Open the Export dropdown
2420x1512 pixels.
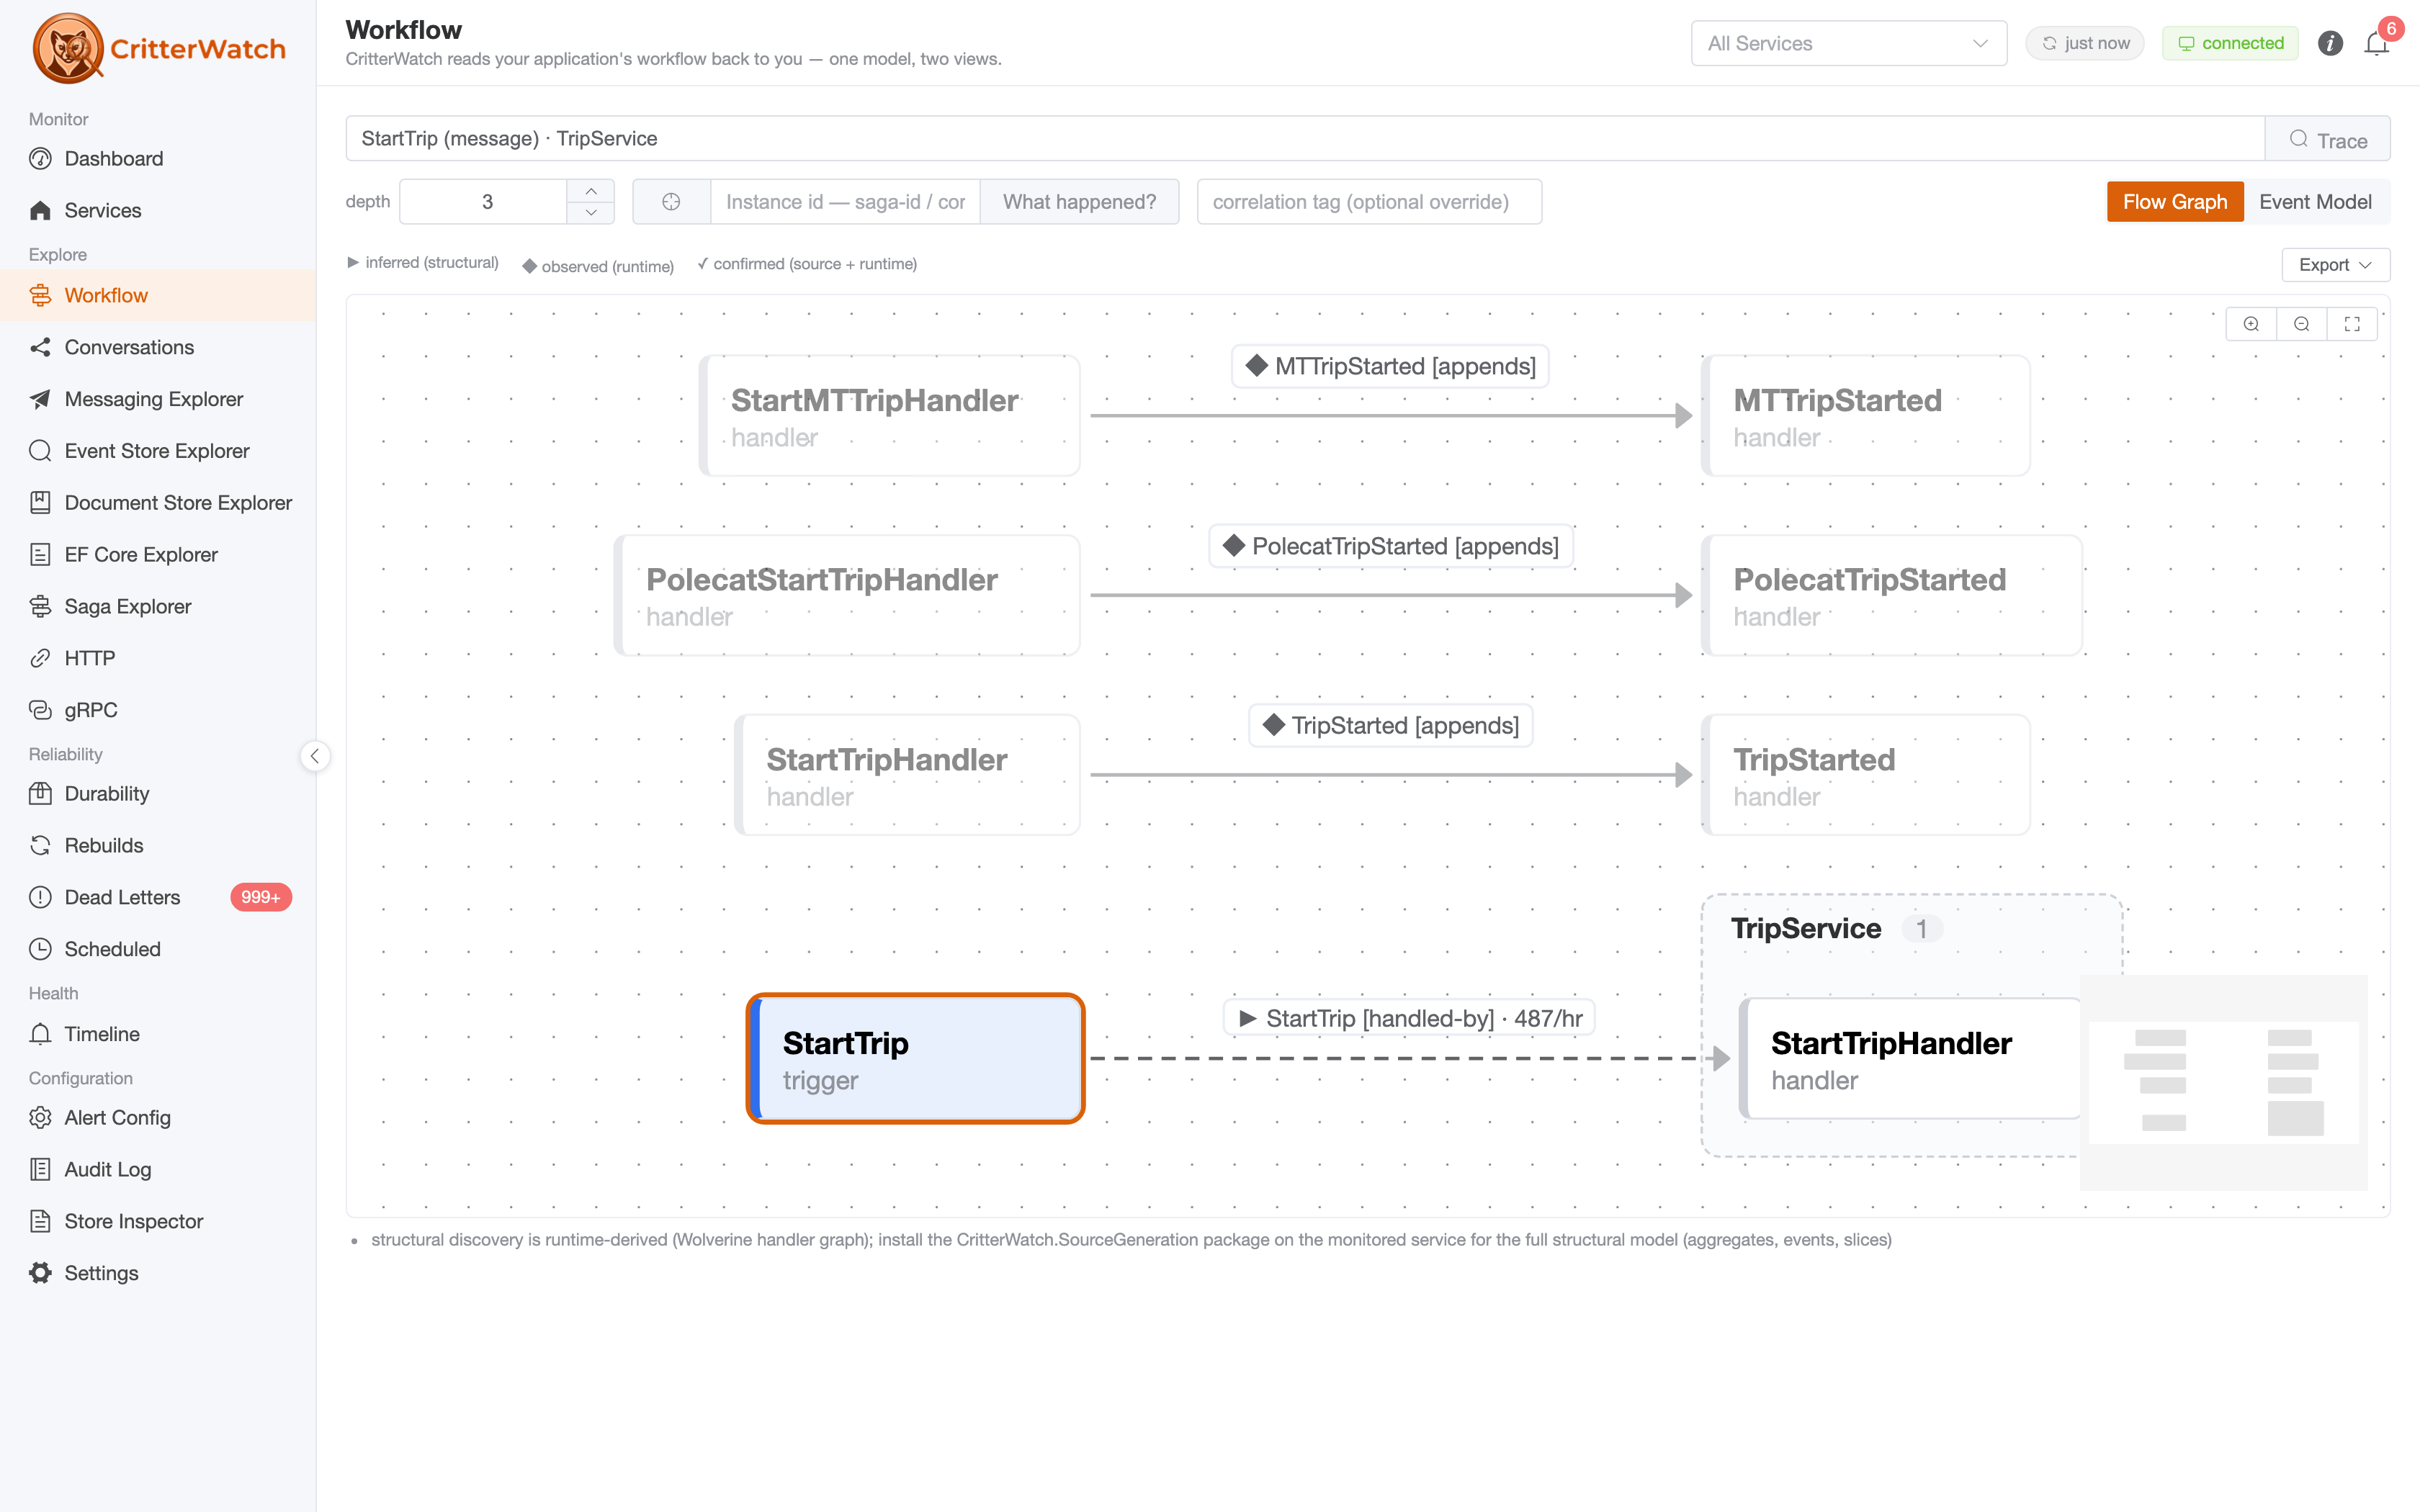[2335, 265]
